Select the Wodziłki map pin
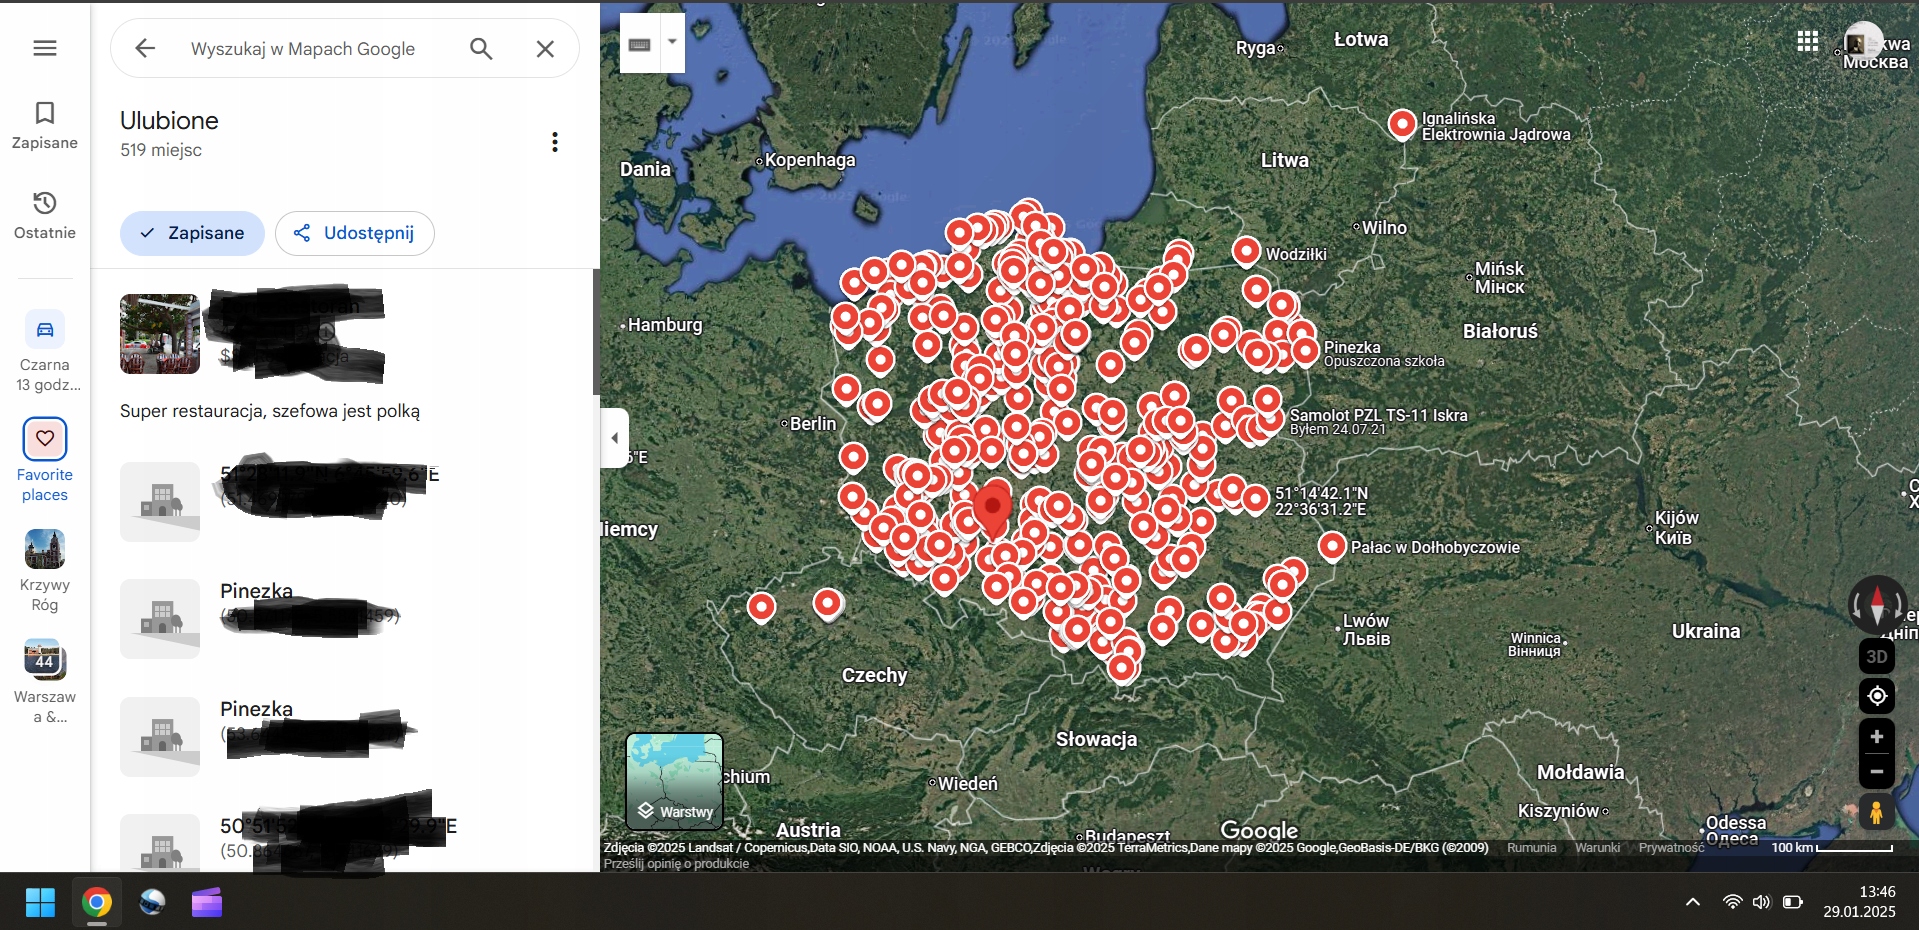This screenshot has width=1919, height=930. click(x=1246, y=251)
